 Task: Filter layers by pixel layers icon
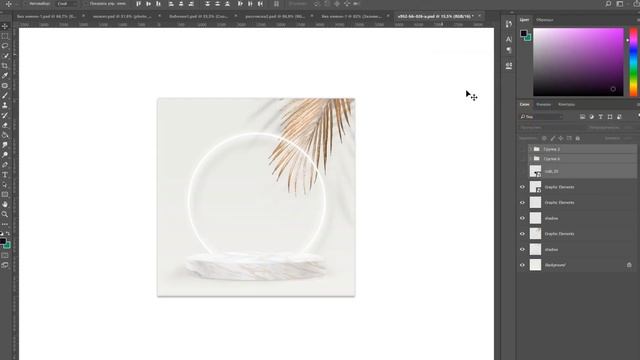pyautogui.click(x=582, y=117)
